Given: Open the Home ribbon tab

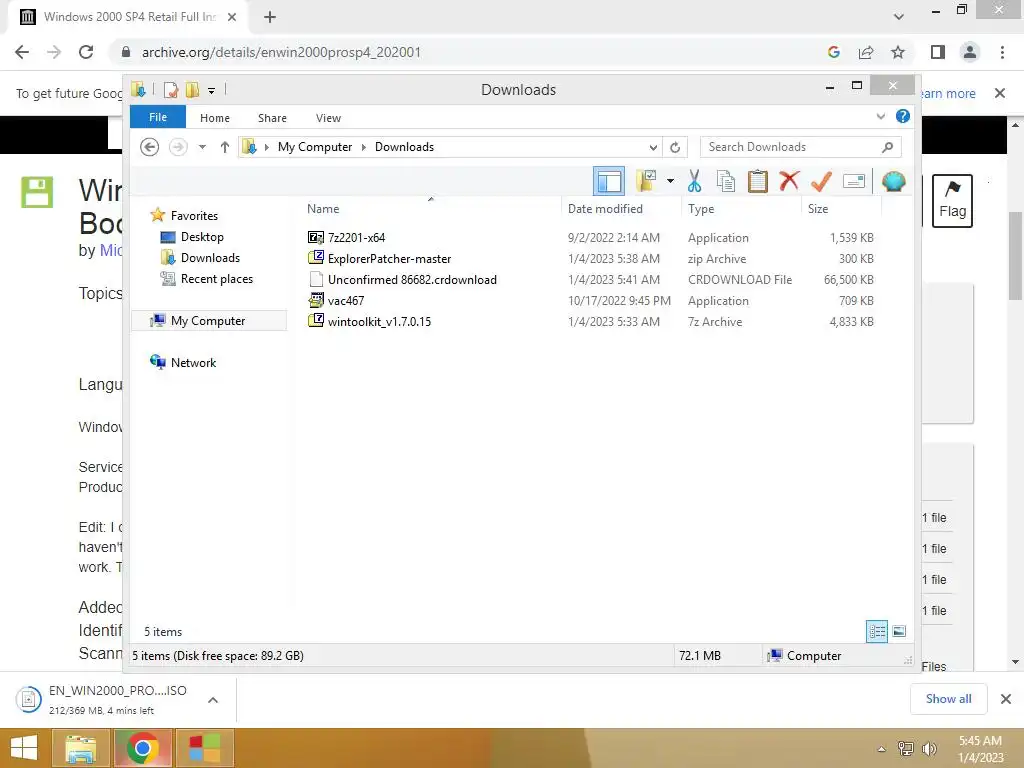Looking at the screenshot, I should [x=215, y=118].
